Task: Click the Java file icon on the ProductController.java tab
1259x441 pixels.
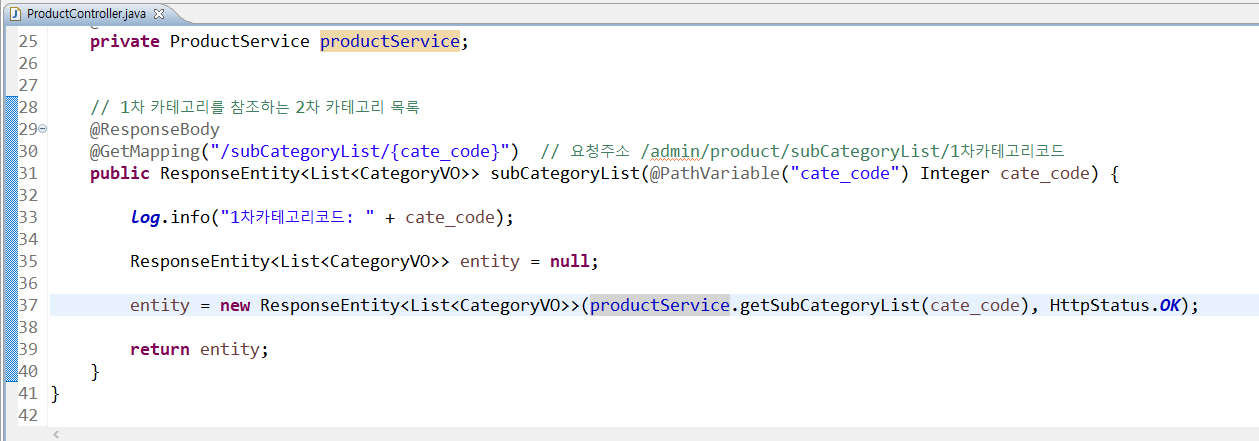Action: [x=15, y=13]
